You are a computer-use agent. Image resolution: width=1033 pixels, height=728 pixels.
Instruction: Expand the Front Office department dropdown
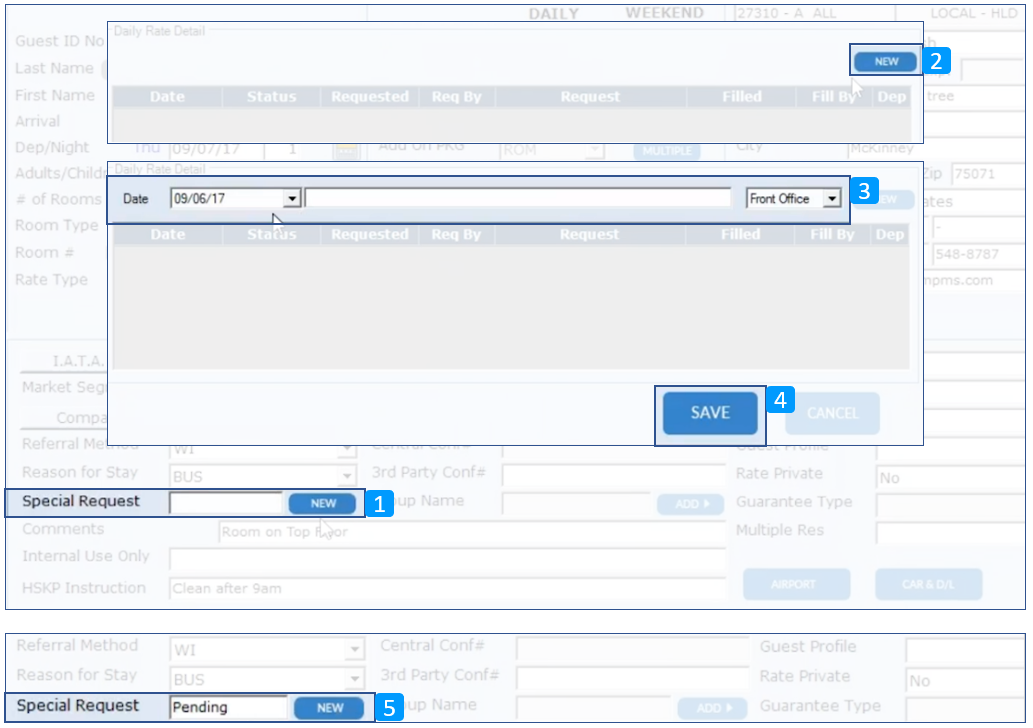coord(831,199)
